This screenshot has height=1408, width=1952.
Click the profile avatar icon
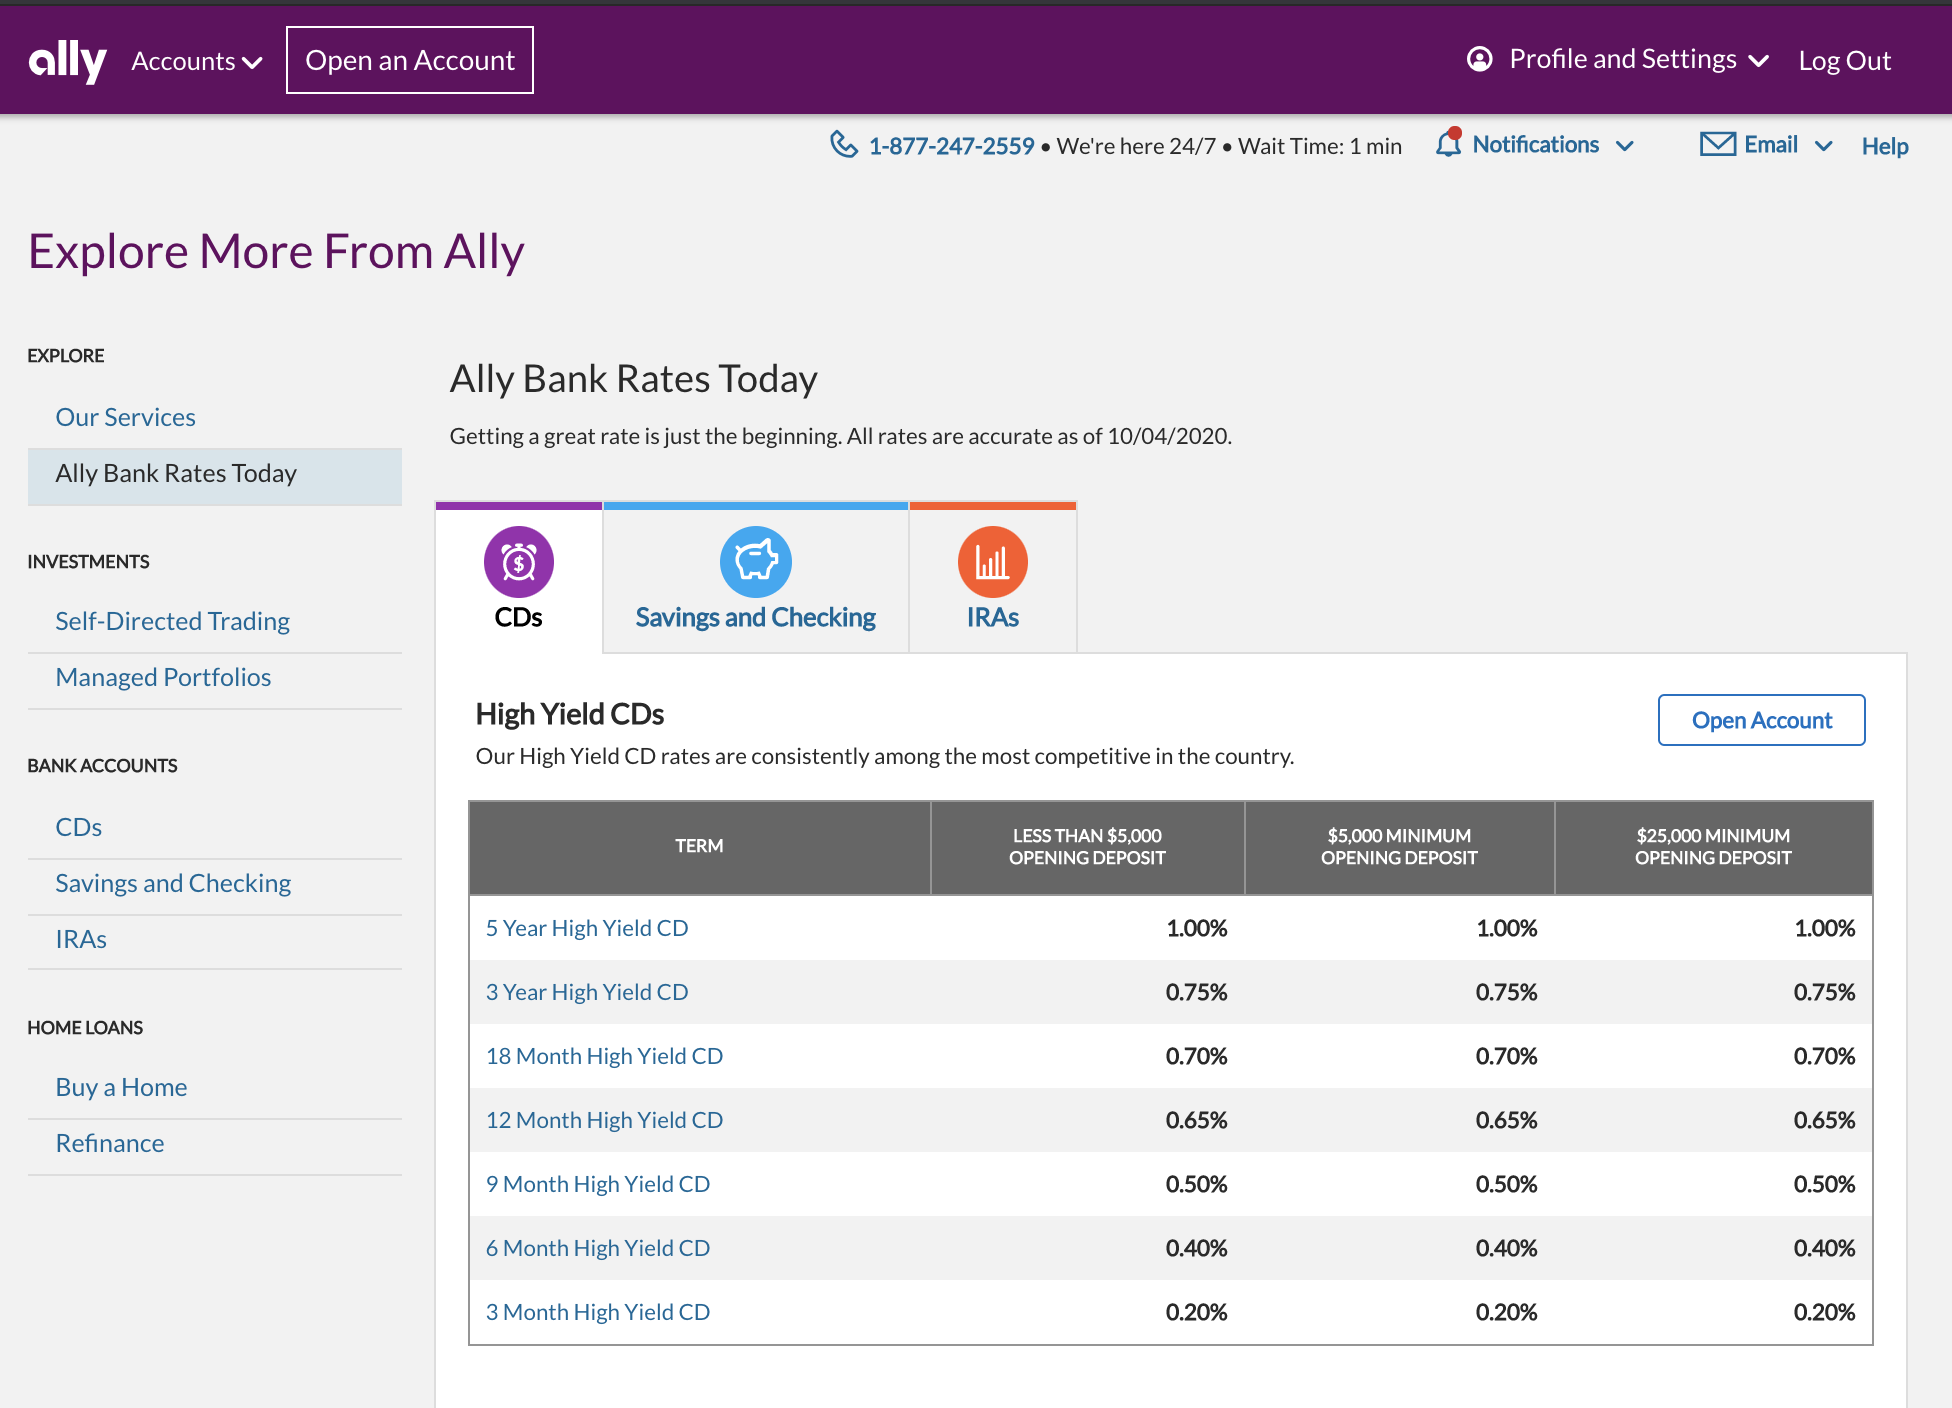coord(1480,59)
